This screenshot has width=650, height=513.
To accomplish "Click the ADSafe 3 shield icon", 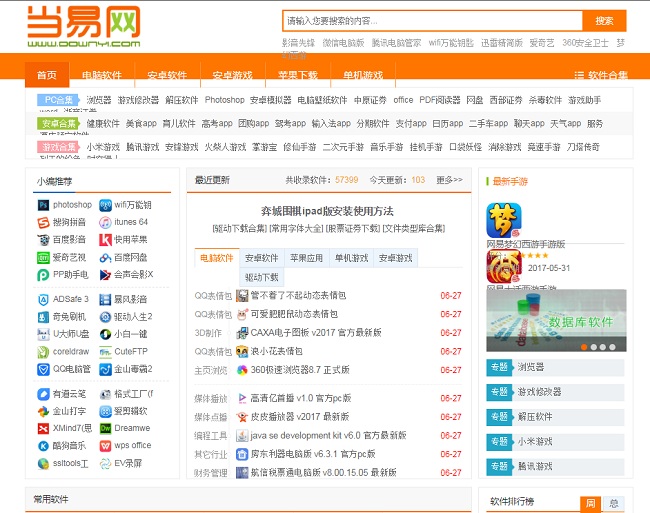I will coord(43,300).
